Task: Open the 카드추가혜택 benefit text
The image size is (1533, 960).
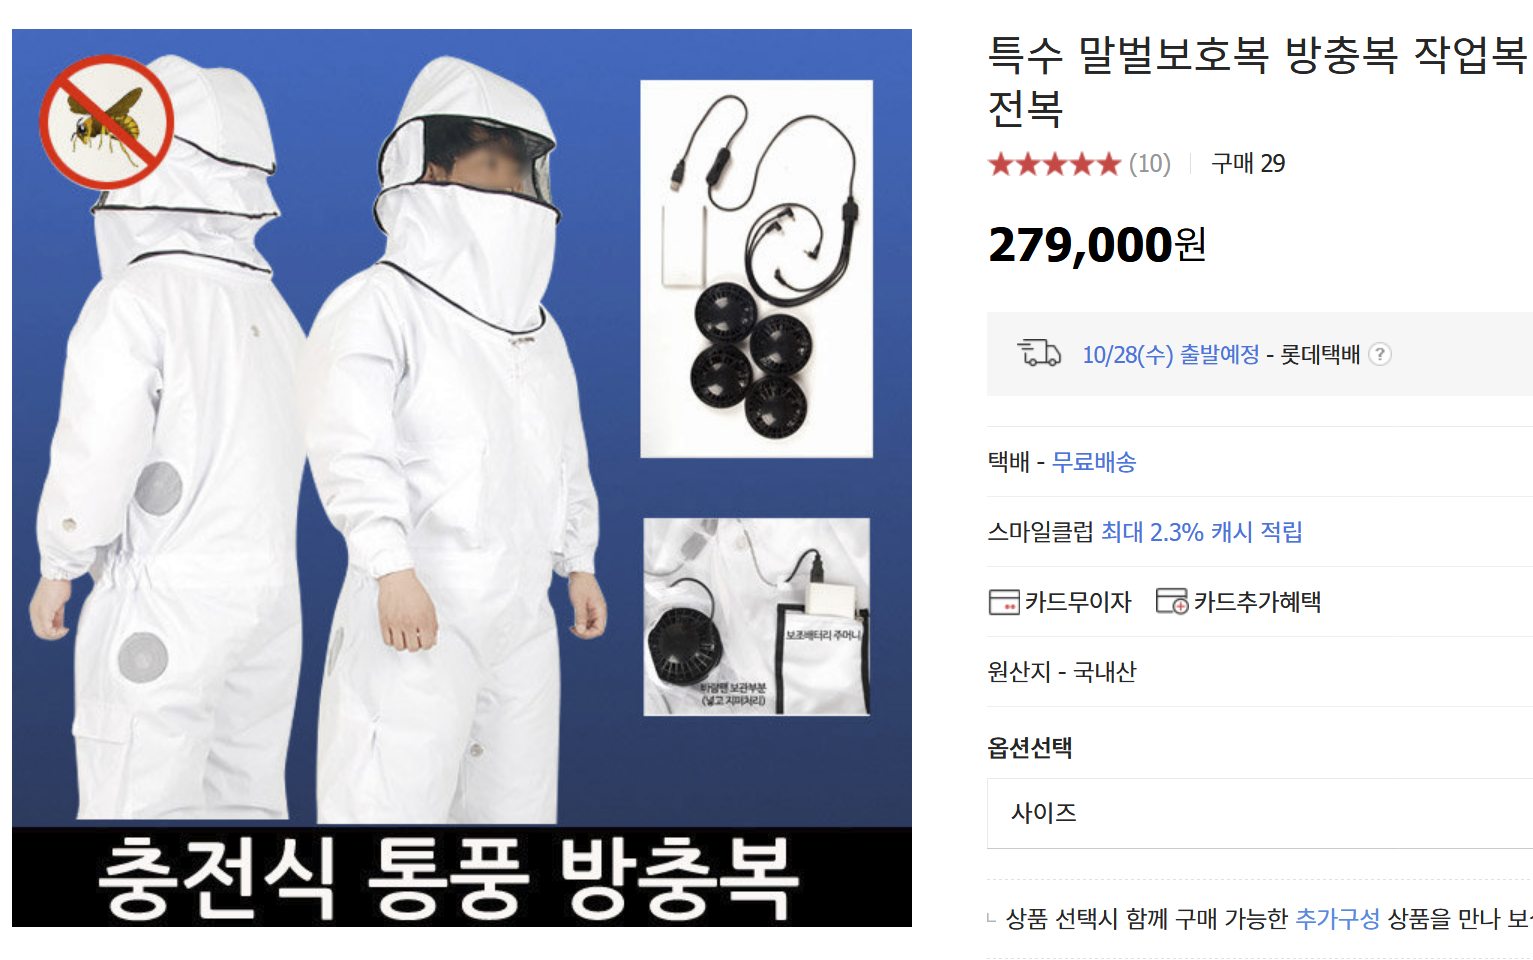Action: (1257, 602)
